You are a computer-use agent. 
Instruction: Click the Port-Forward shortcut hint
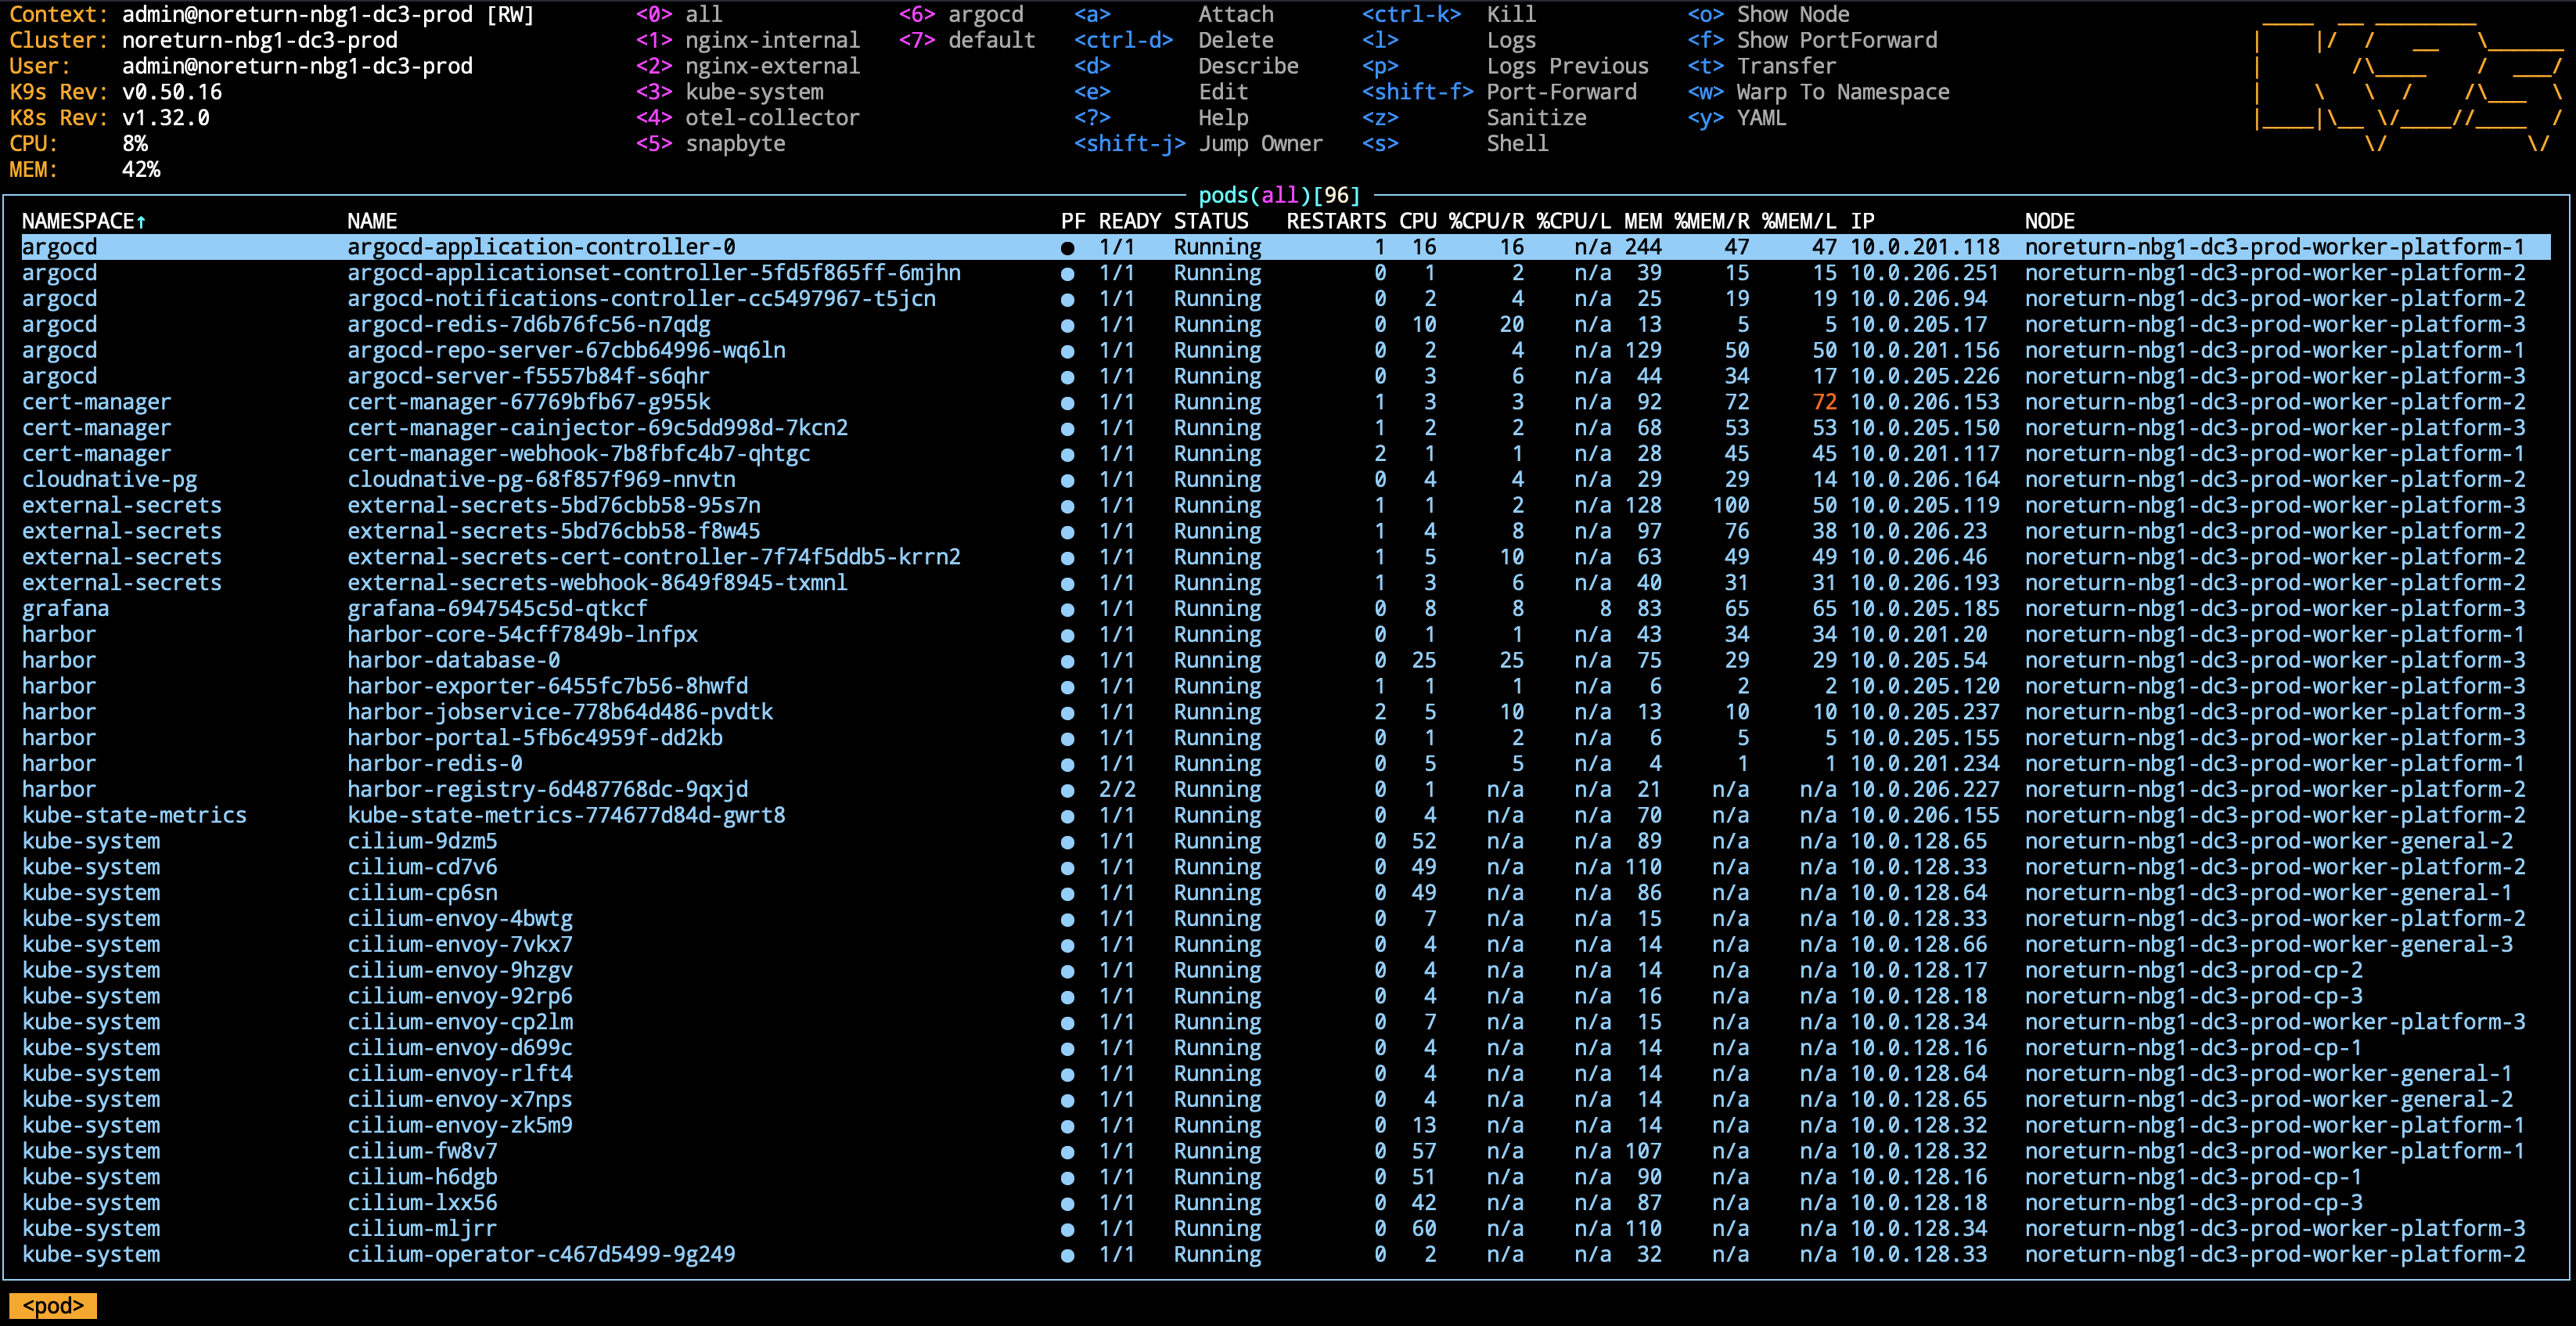(x=1561, y=92)
